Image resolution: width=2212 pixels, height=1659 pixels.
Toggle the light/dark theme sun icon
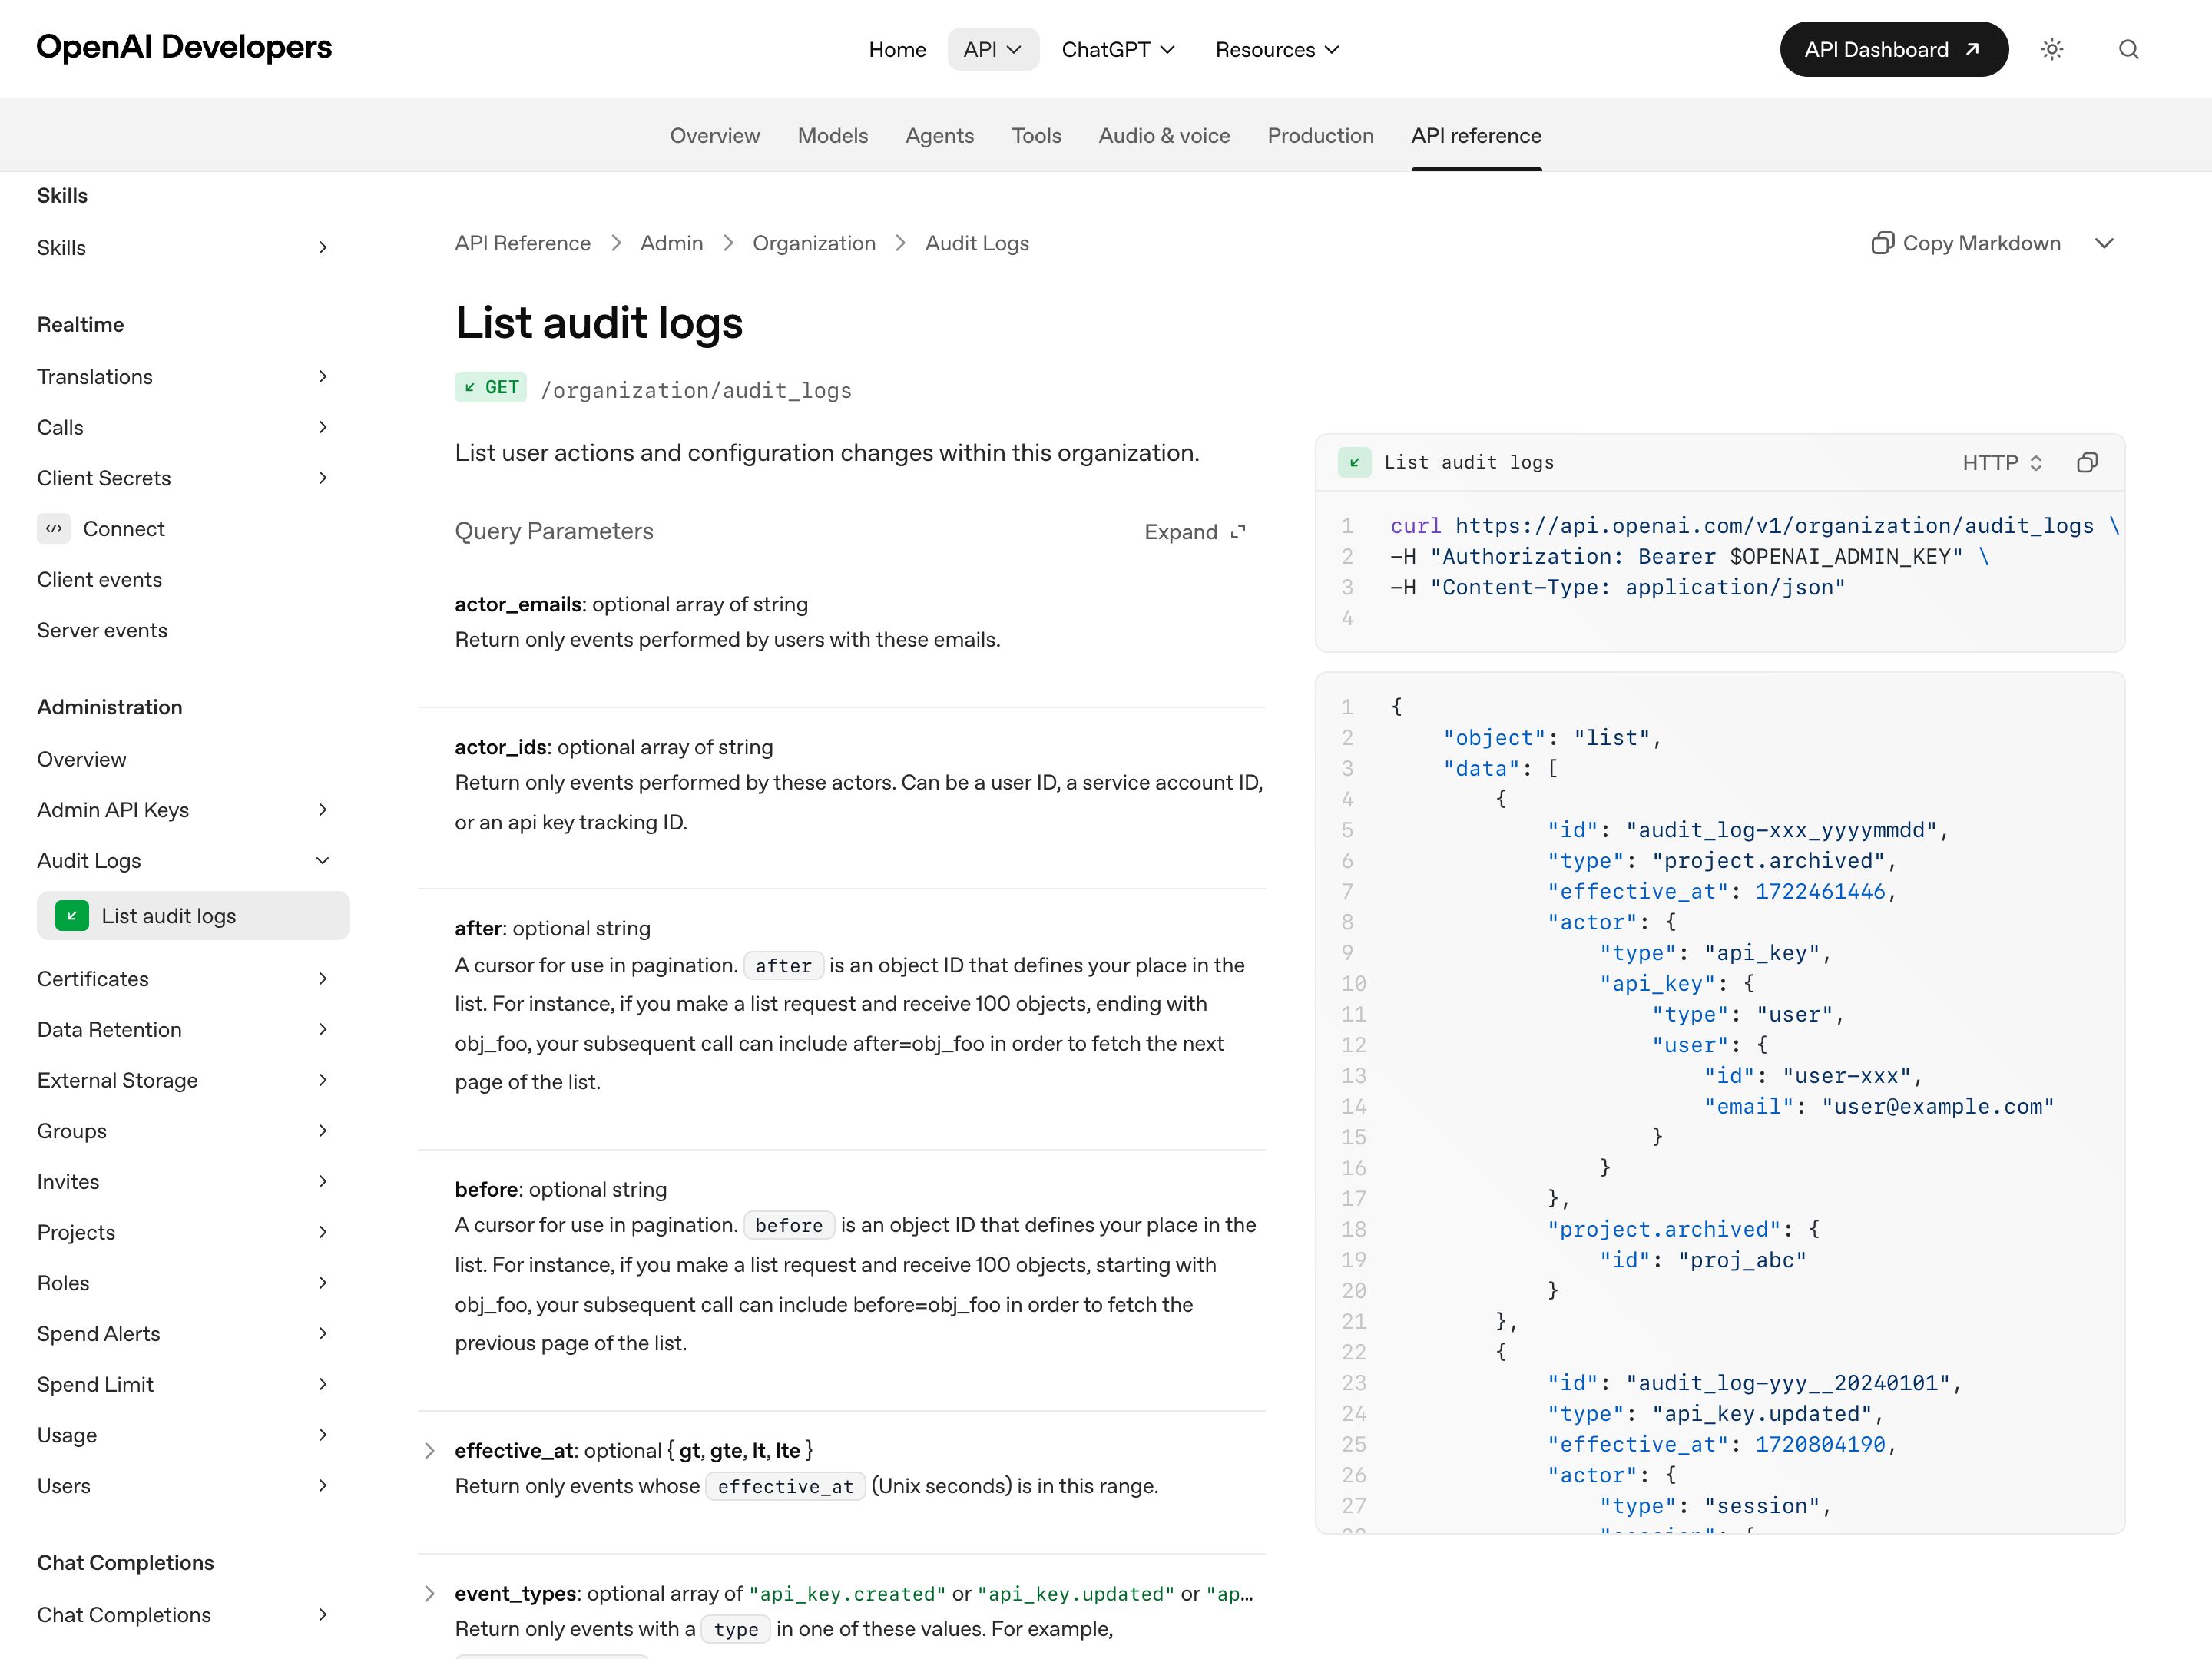point(2052,49)
